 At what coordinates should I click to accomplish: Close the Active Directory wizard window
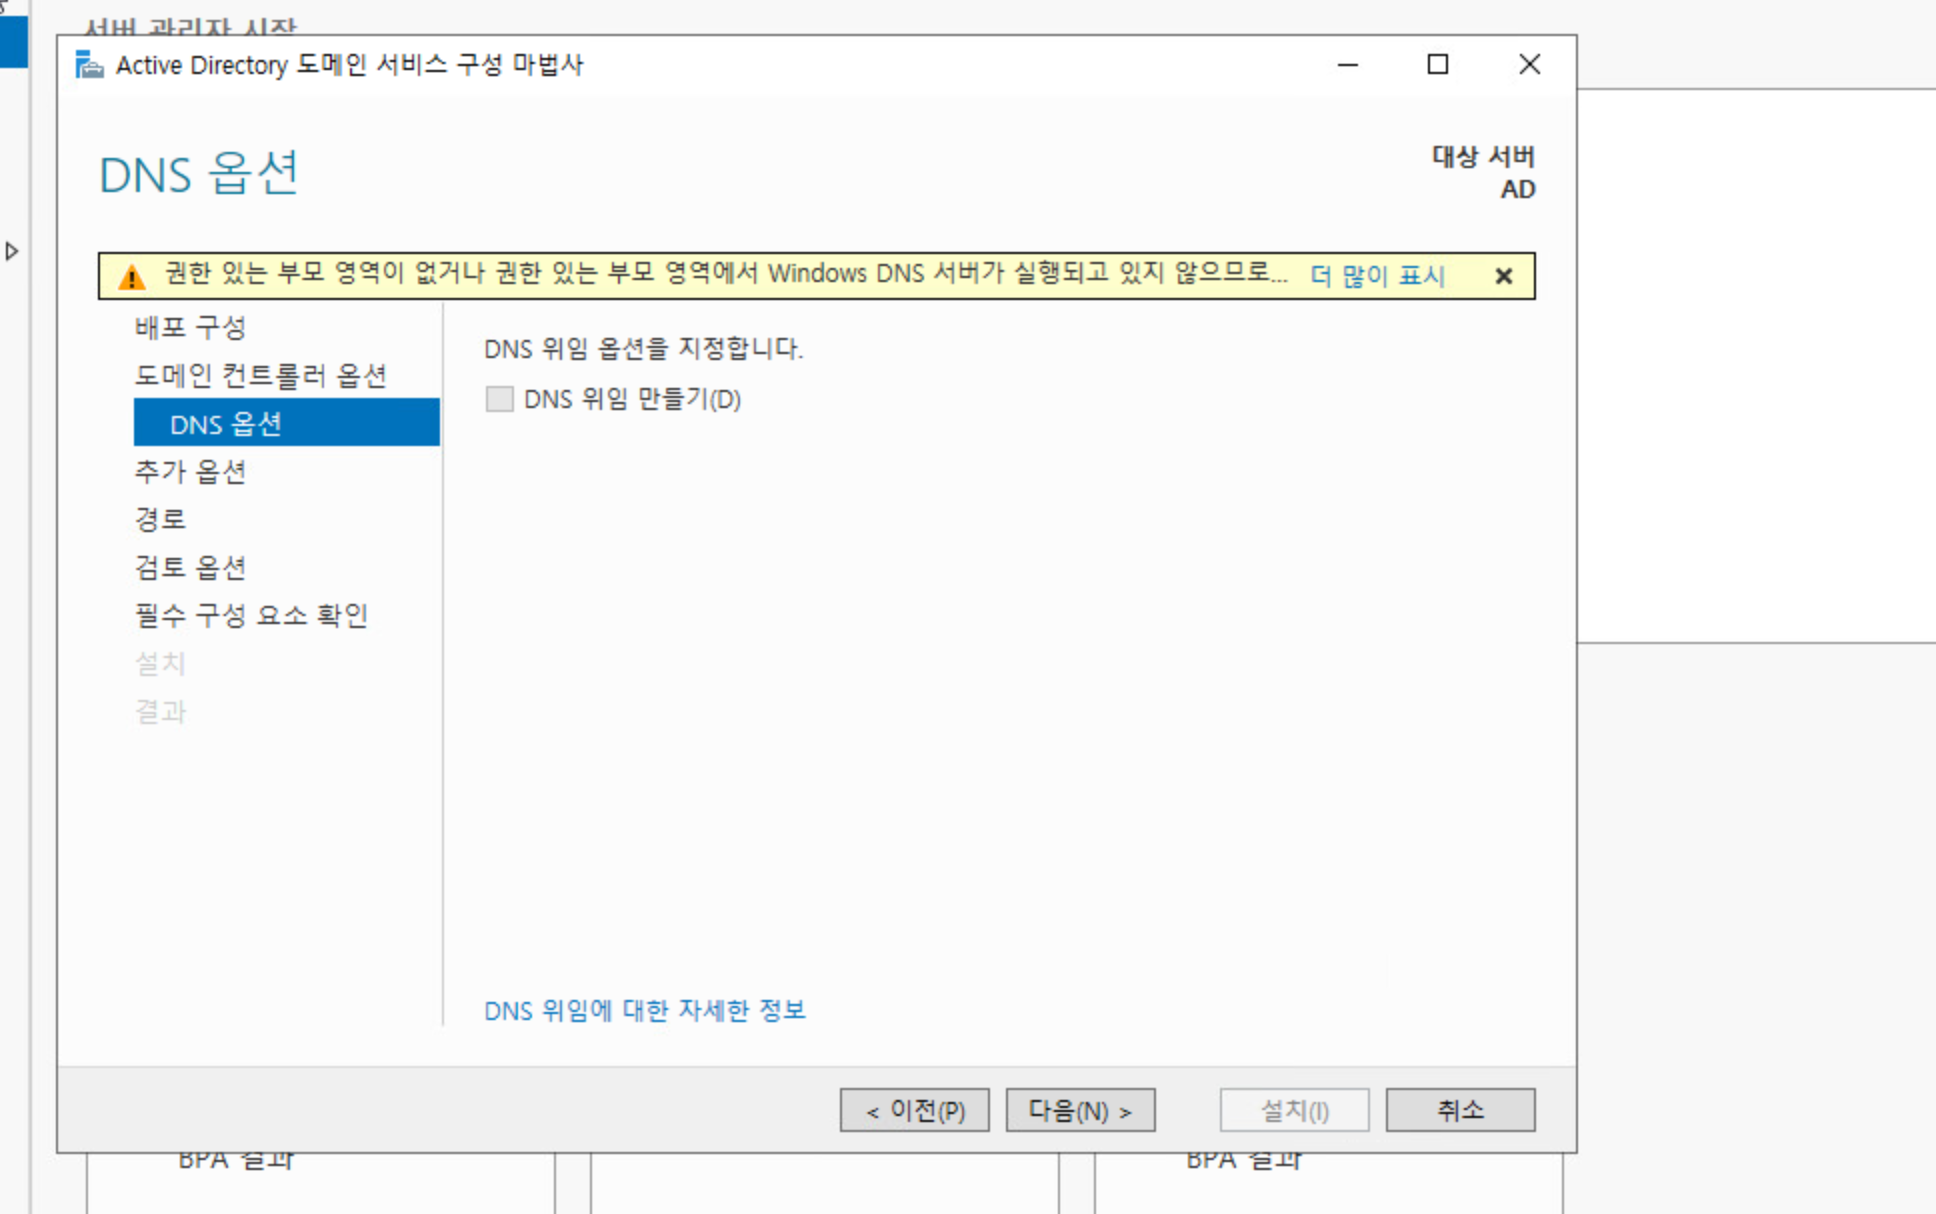[x=1528, y=65]
